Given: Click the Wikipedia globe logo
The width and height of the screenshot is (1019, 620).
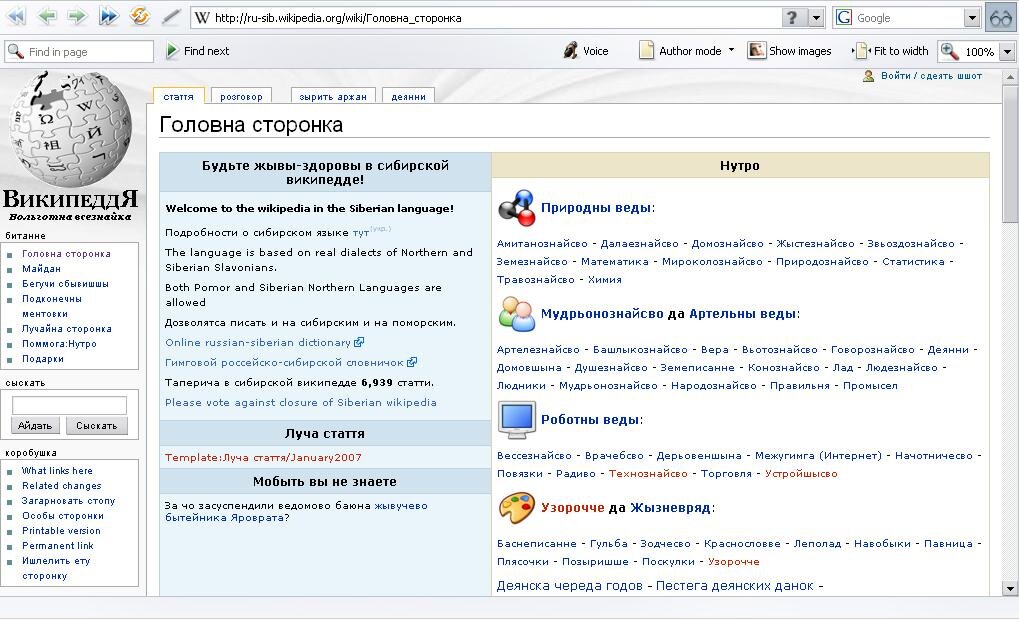Looking at the screenshot, I should [70, 129].
